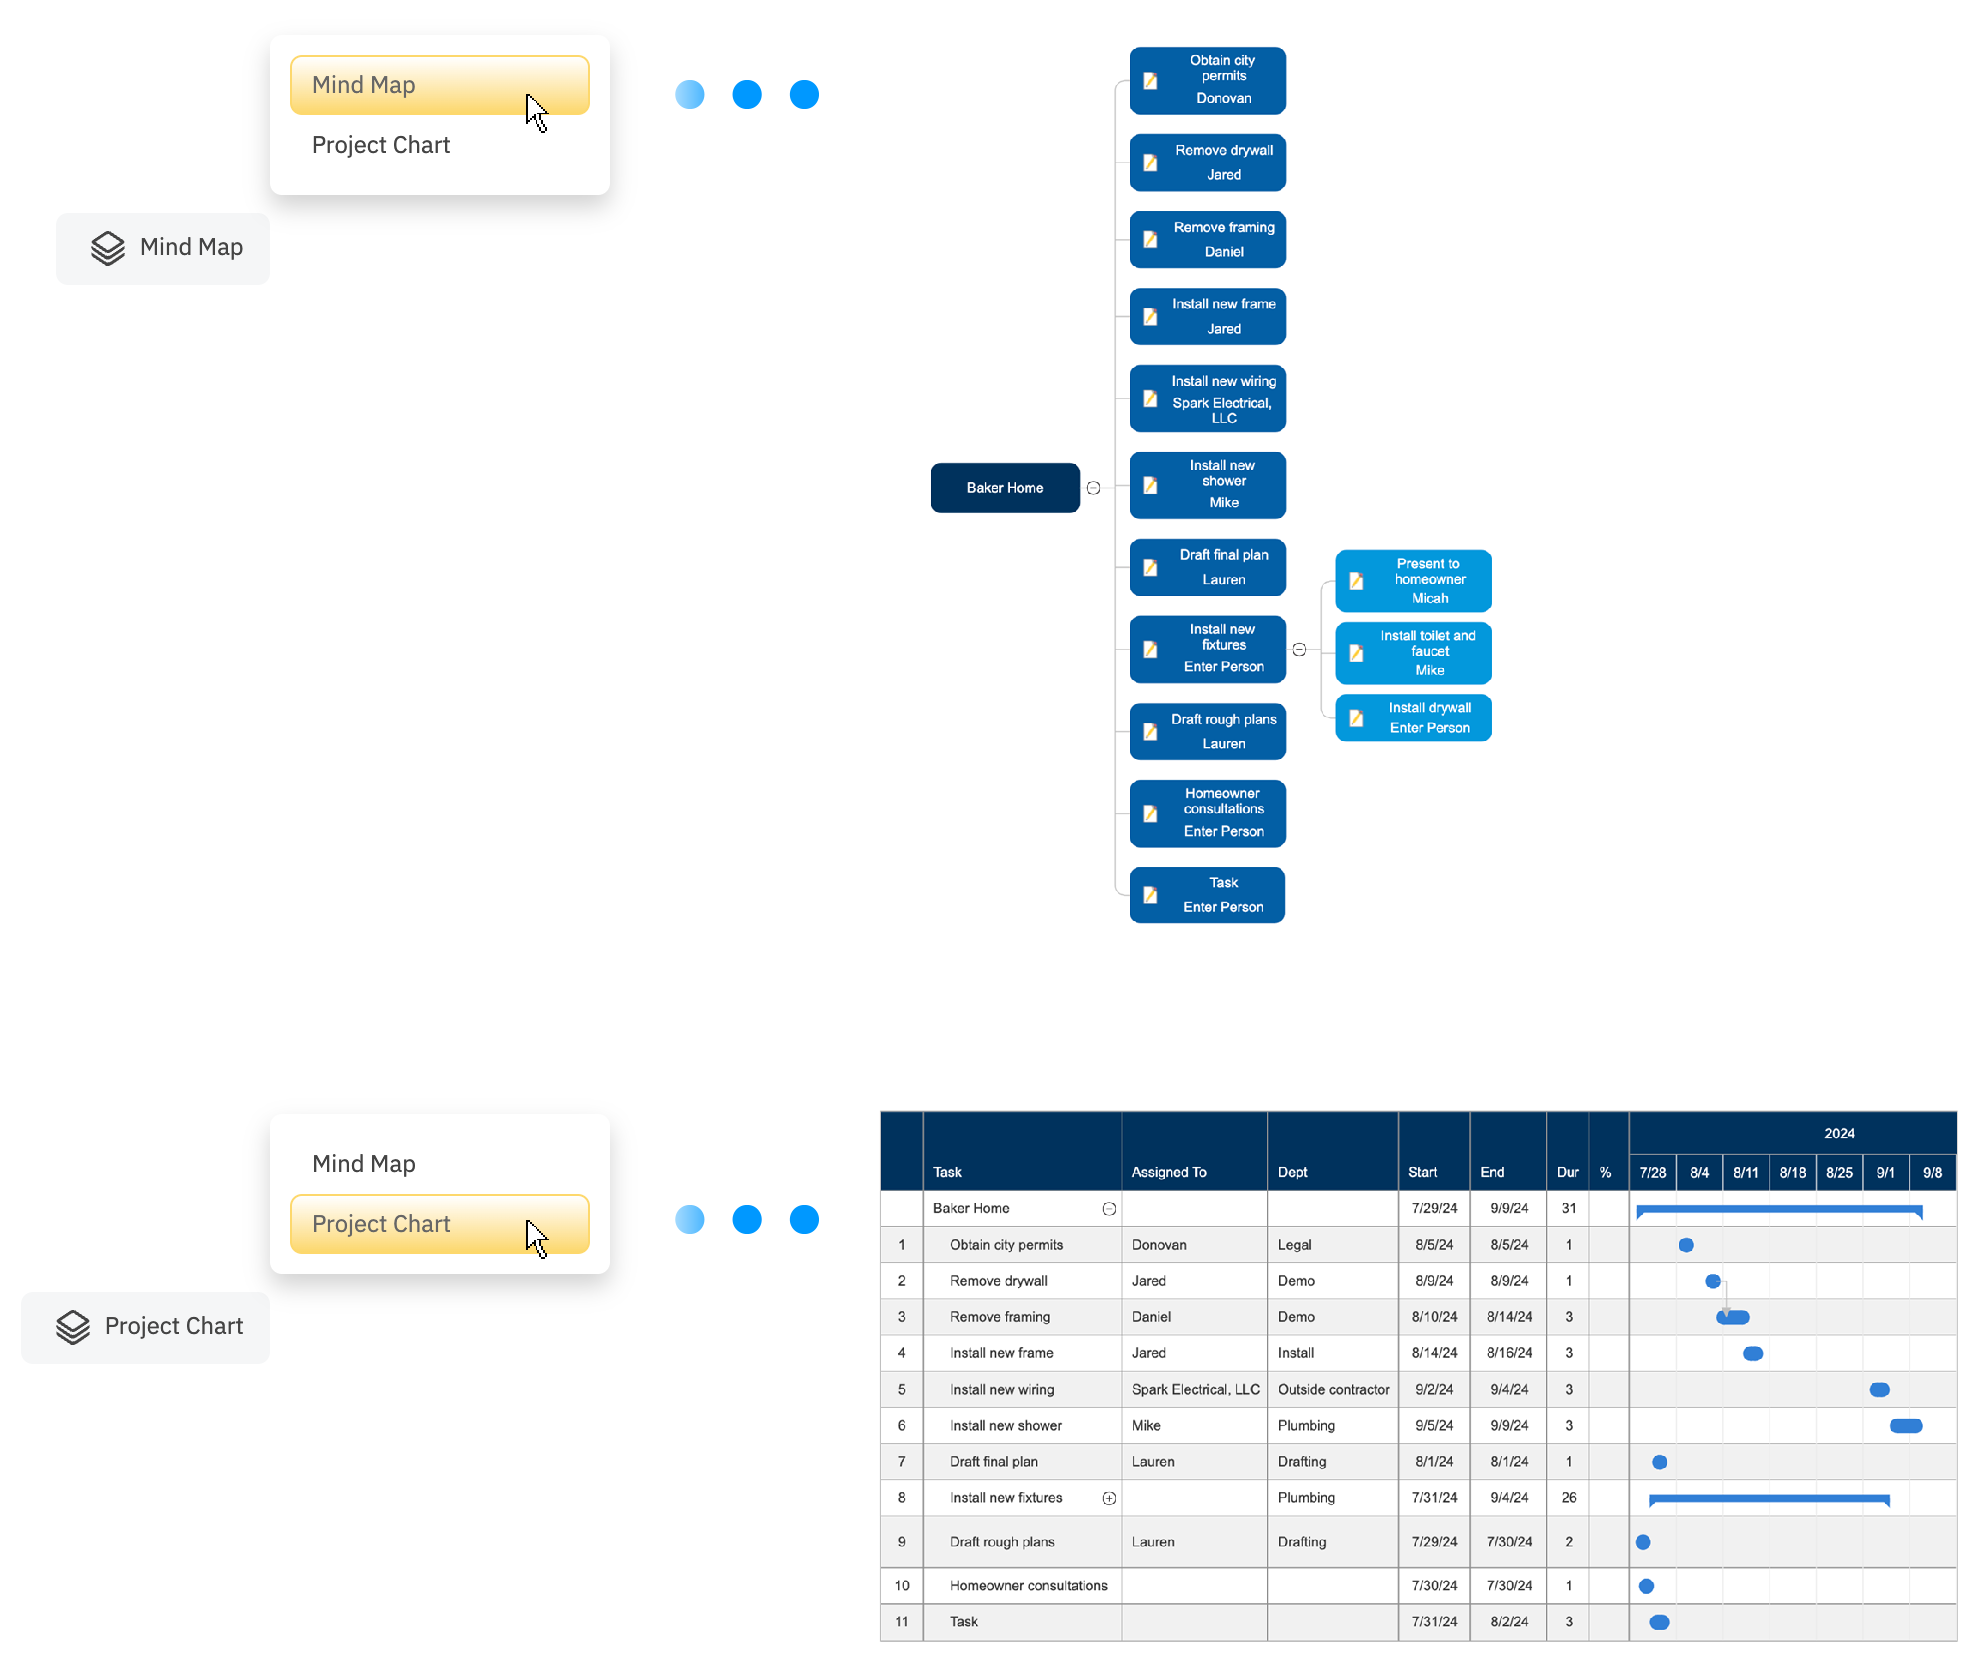Click the pencil icon on Install new wiring node
1983x1667 pixels.
pyautogui.click(x=1148, y=398)
